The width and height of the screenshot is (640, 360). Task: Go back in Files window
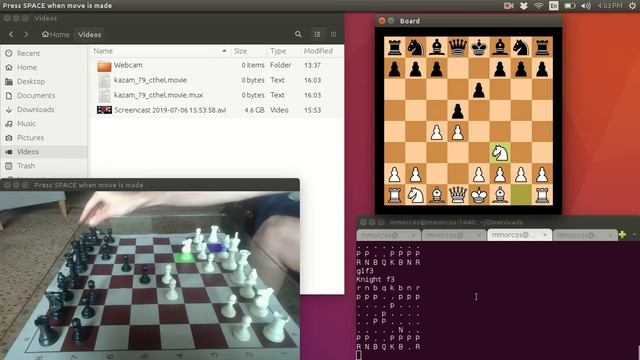pyautogui.click(x=11, y=35)
